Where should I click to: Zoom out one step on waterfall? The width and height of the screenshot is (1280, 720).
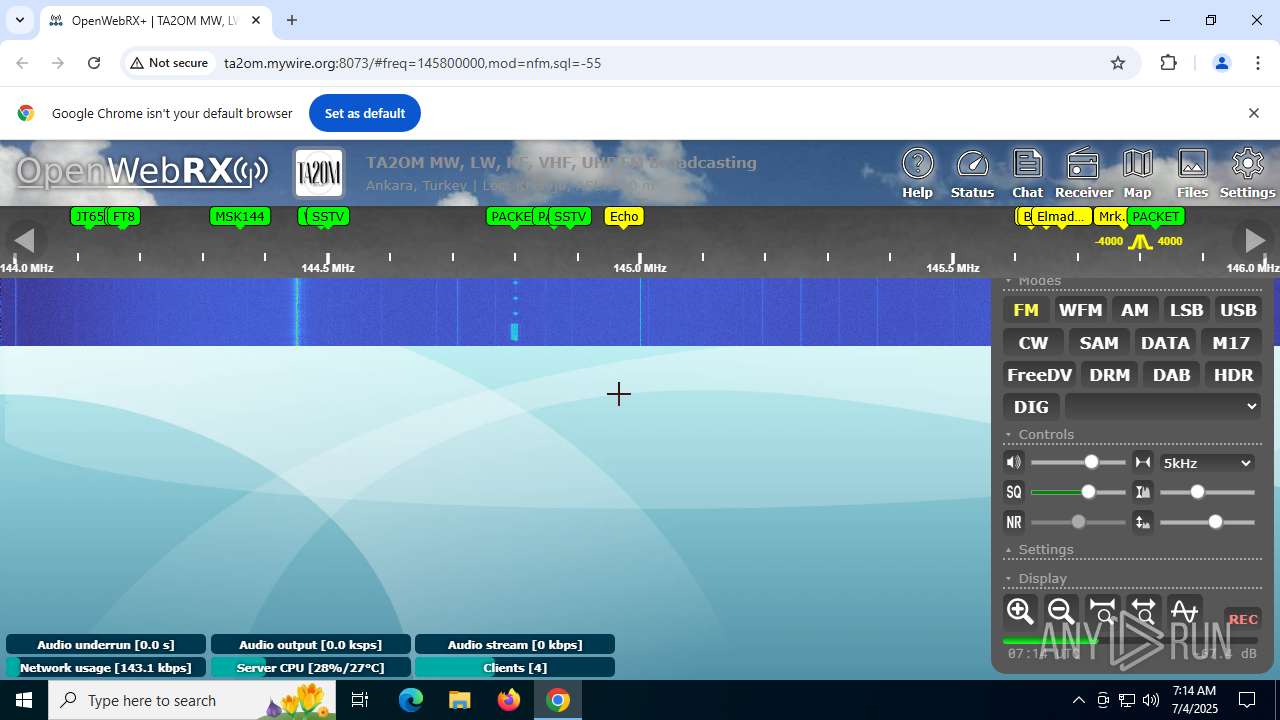[1061, 611]
